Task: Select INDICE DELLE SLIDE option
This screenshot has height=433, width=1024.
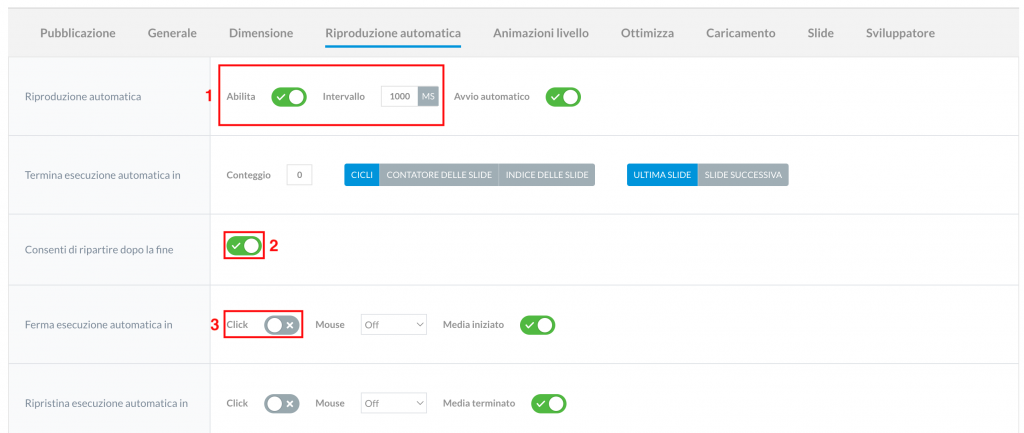Action: tap(547, 175)
